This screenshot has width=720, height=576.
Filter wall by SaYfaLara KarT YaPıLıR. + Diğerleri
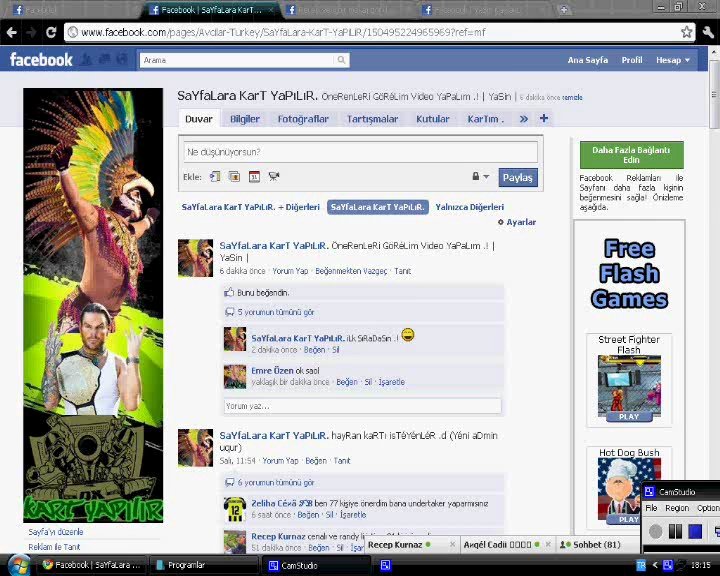pyautogui.click(x=251, y=207)
